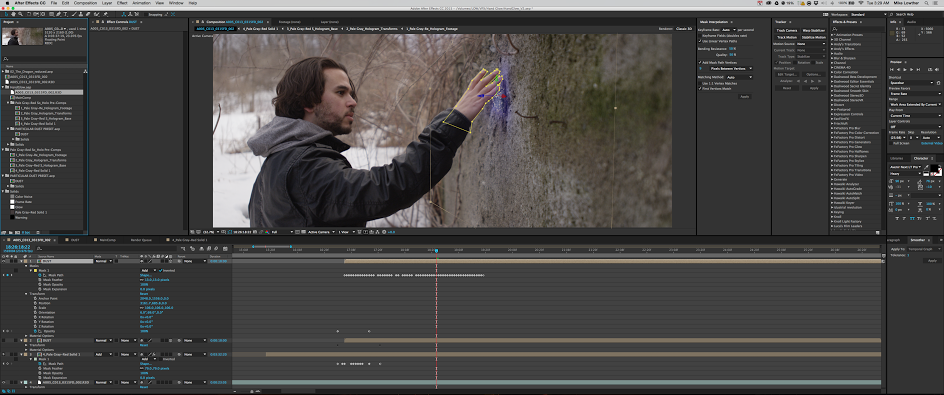This screenshot has height=395, width=944.
Task: Click the Warp Stabilizer button
Action: (813, 30)
